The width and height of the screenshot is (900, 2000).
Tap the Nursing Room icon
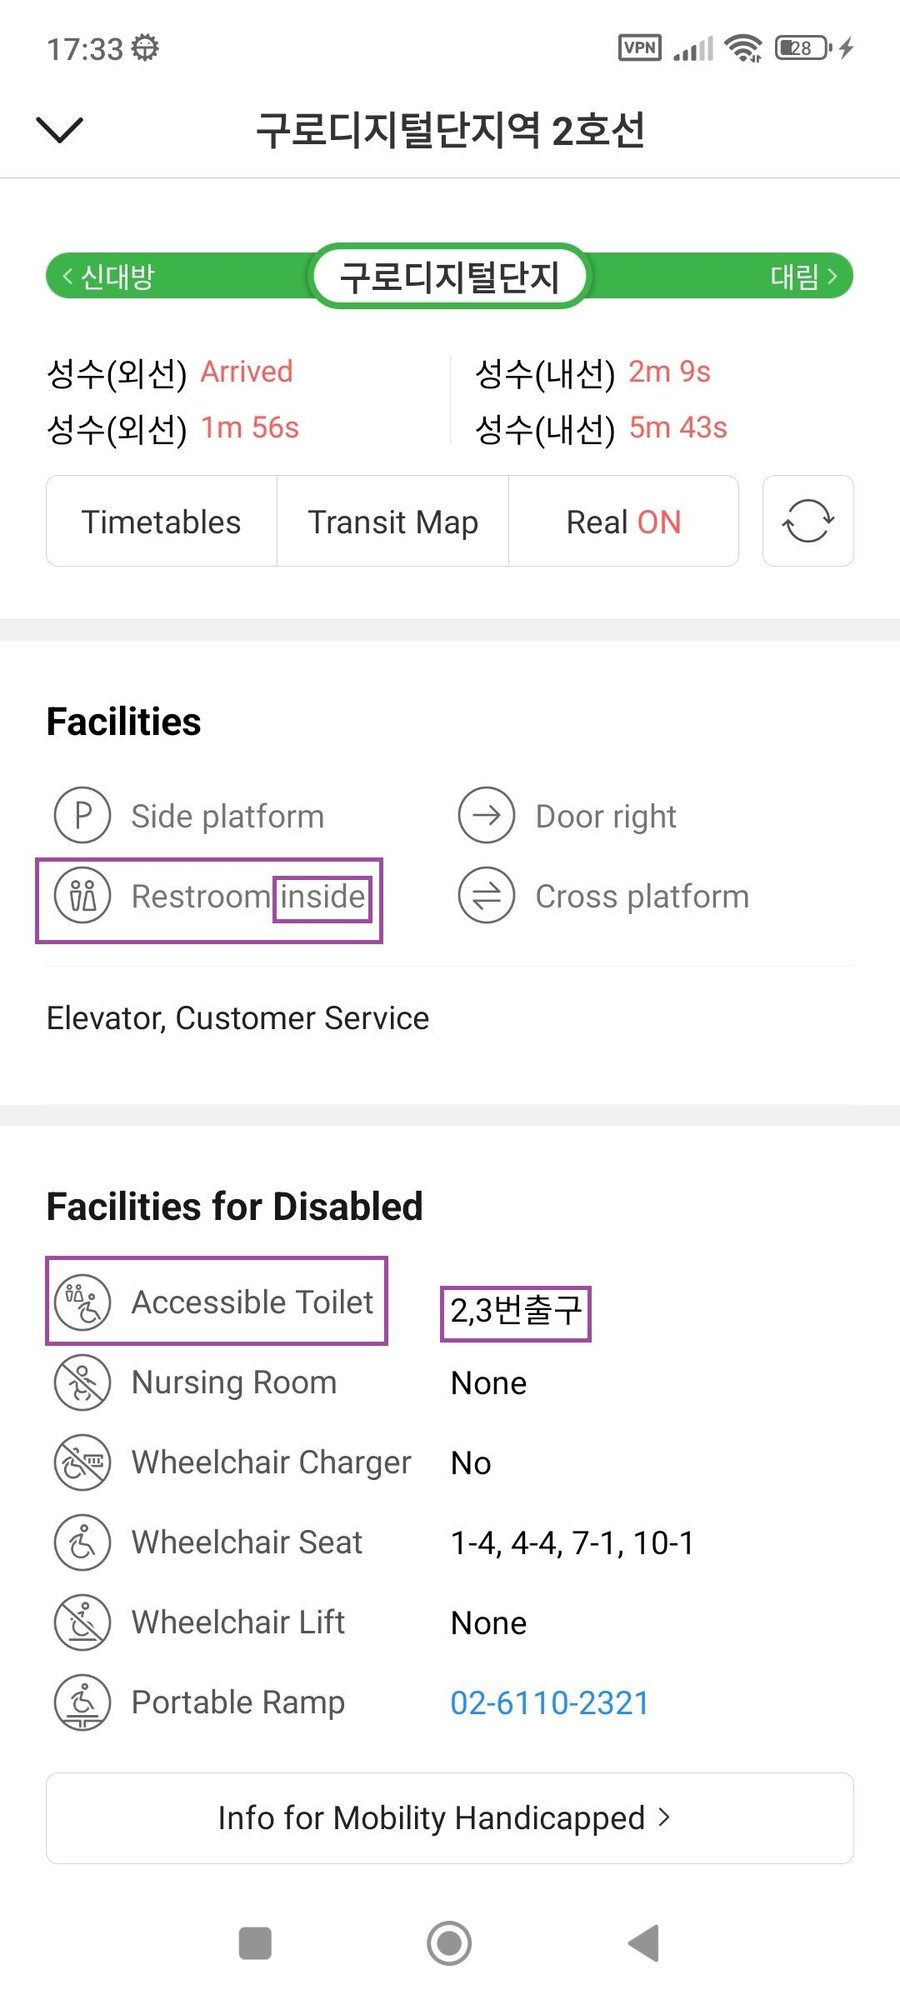point(82,1382)
